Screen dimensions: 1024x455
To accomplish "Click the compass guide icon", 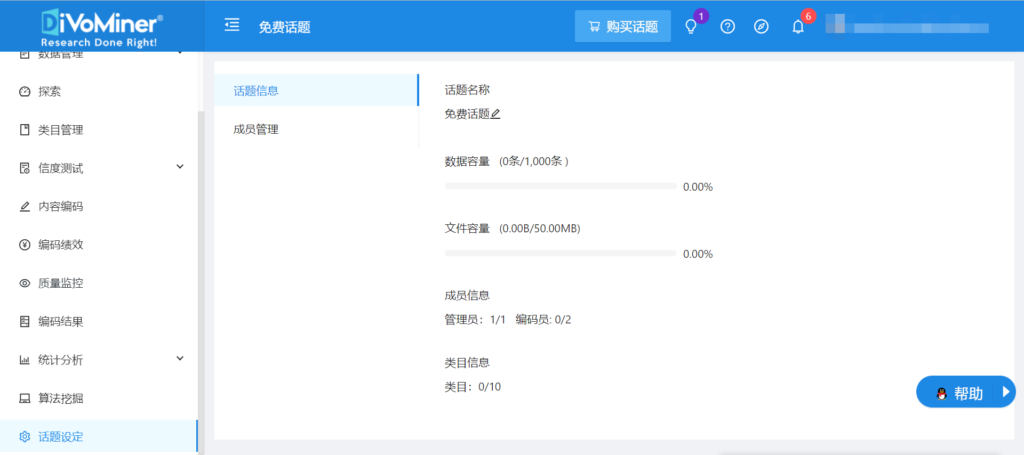I will (761, 27).
